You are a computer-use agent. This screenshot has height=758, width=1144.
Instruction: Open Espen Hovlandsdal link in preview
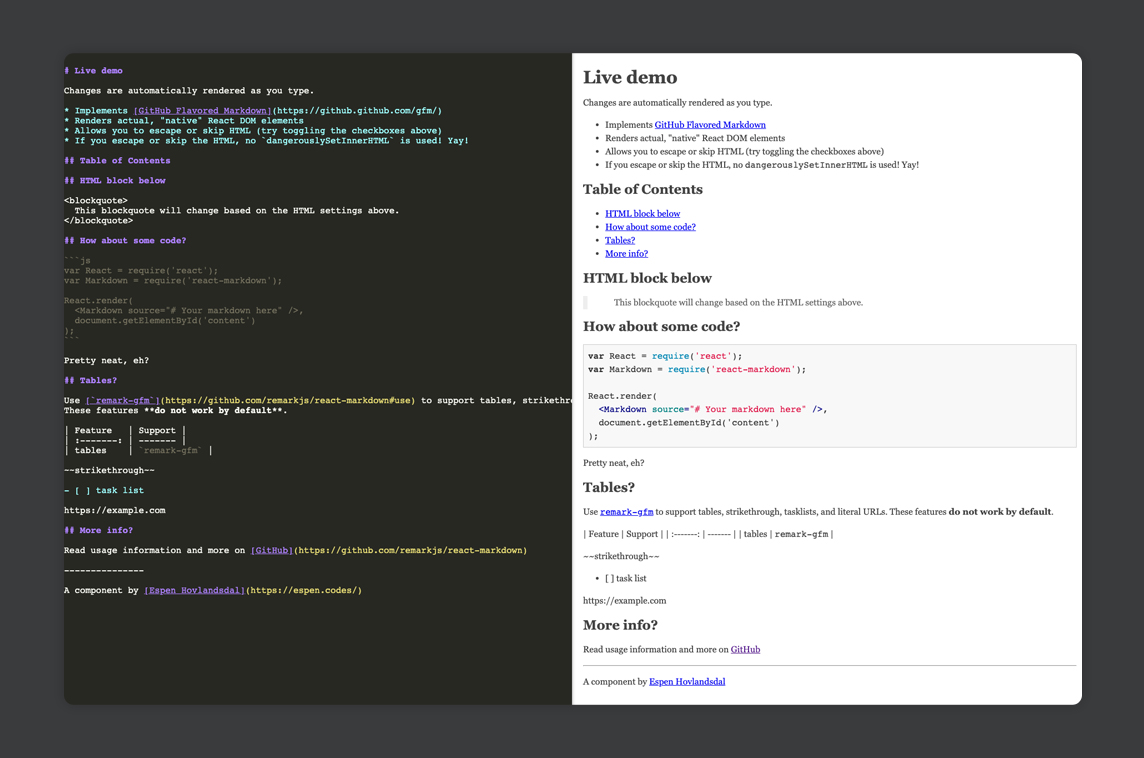pyautogui.click(x=687, y=681)
